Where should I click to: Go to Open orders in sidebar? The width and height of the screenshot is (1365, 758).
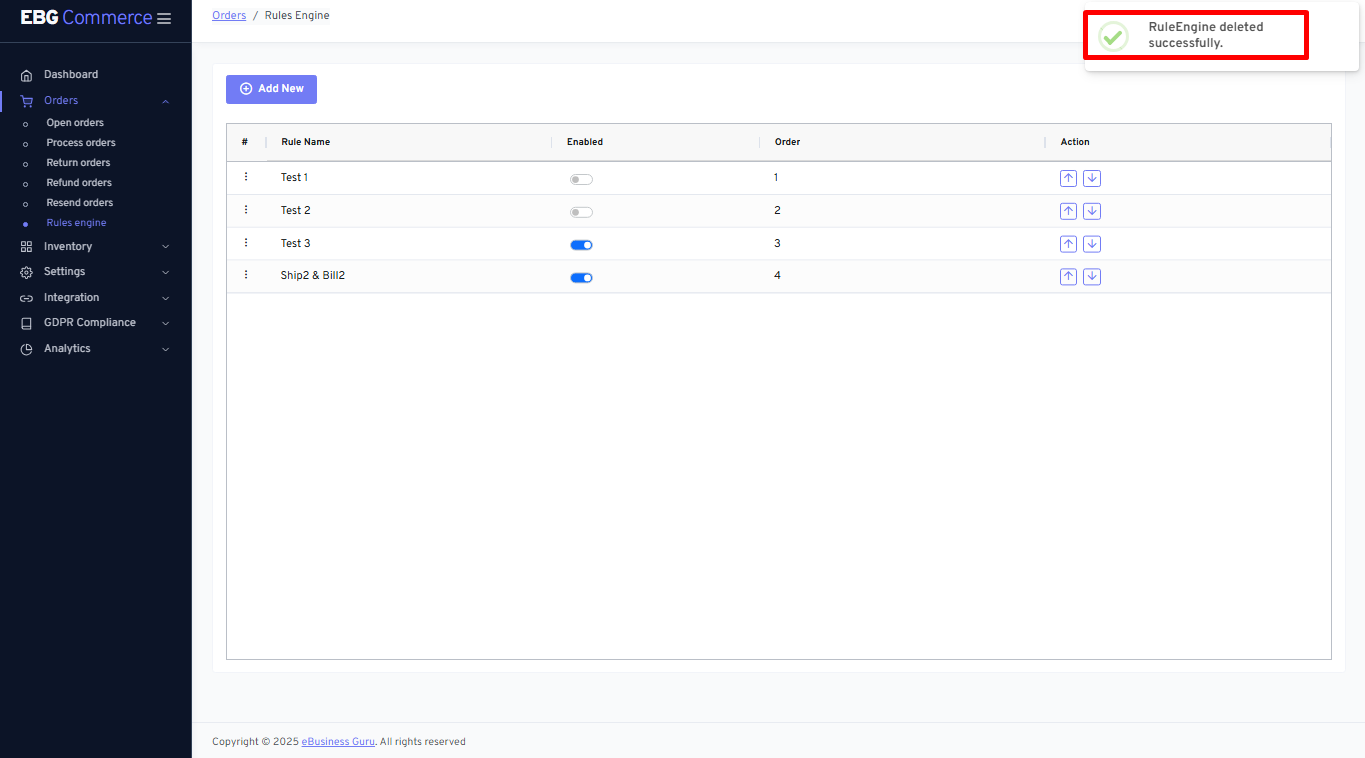[x=75, y=123]
